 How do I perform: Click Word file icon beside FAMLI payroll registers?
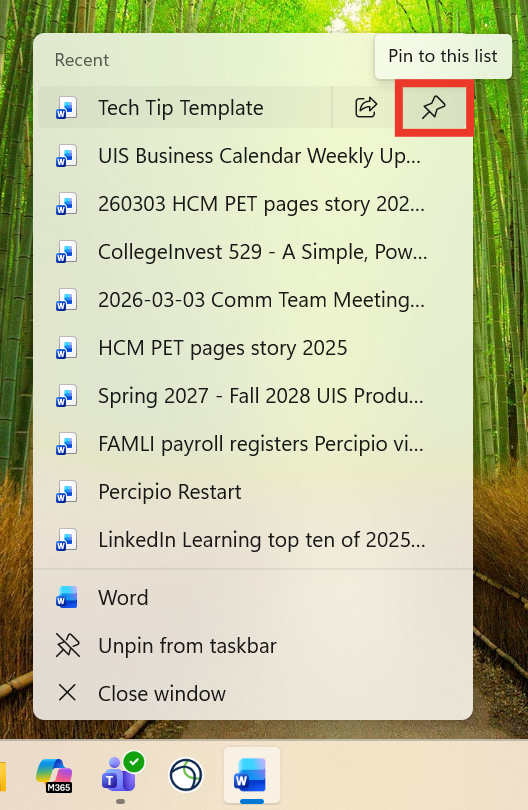pyautogui.click(x=67, y=444)
